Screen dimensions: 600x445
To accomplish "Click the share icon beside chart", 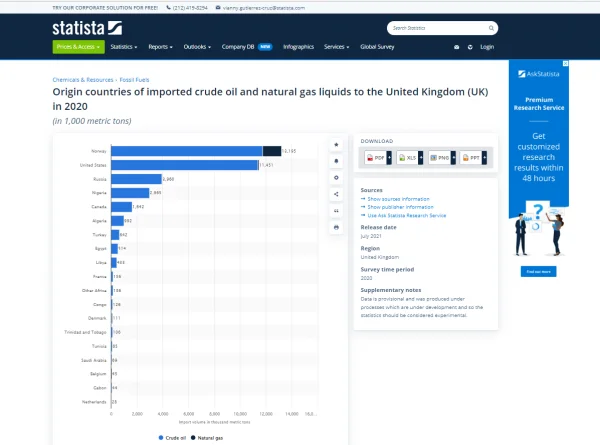I will (336, 194).
